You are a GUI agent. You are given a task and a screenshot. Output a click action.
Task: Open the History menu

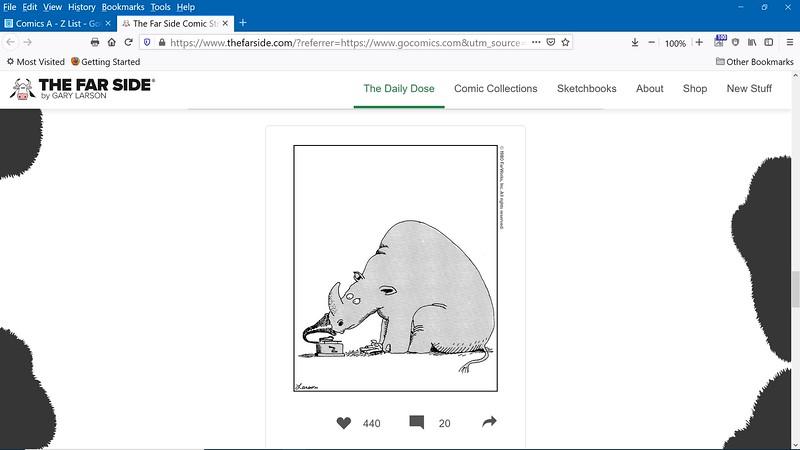click(82, 7)
